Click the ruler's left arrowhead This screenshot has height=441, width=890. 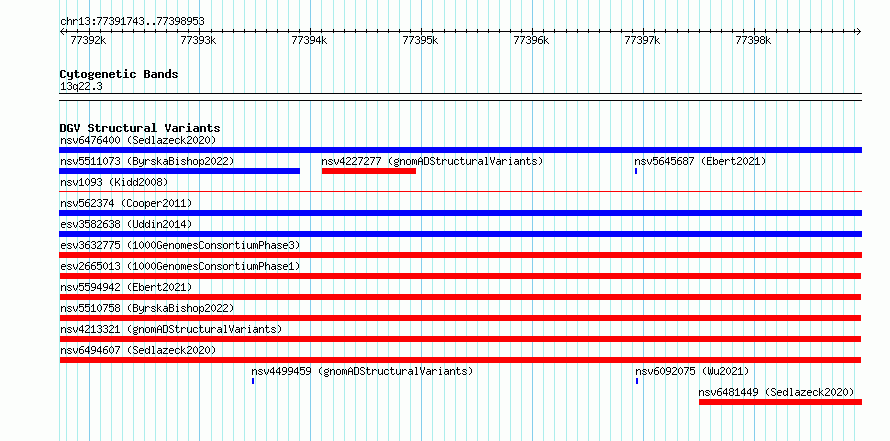click(x=62, y=31)
